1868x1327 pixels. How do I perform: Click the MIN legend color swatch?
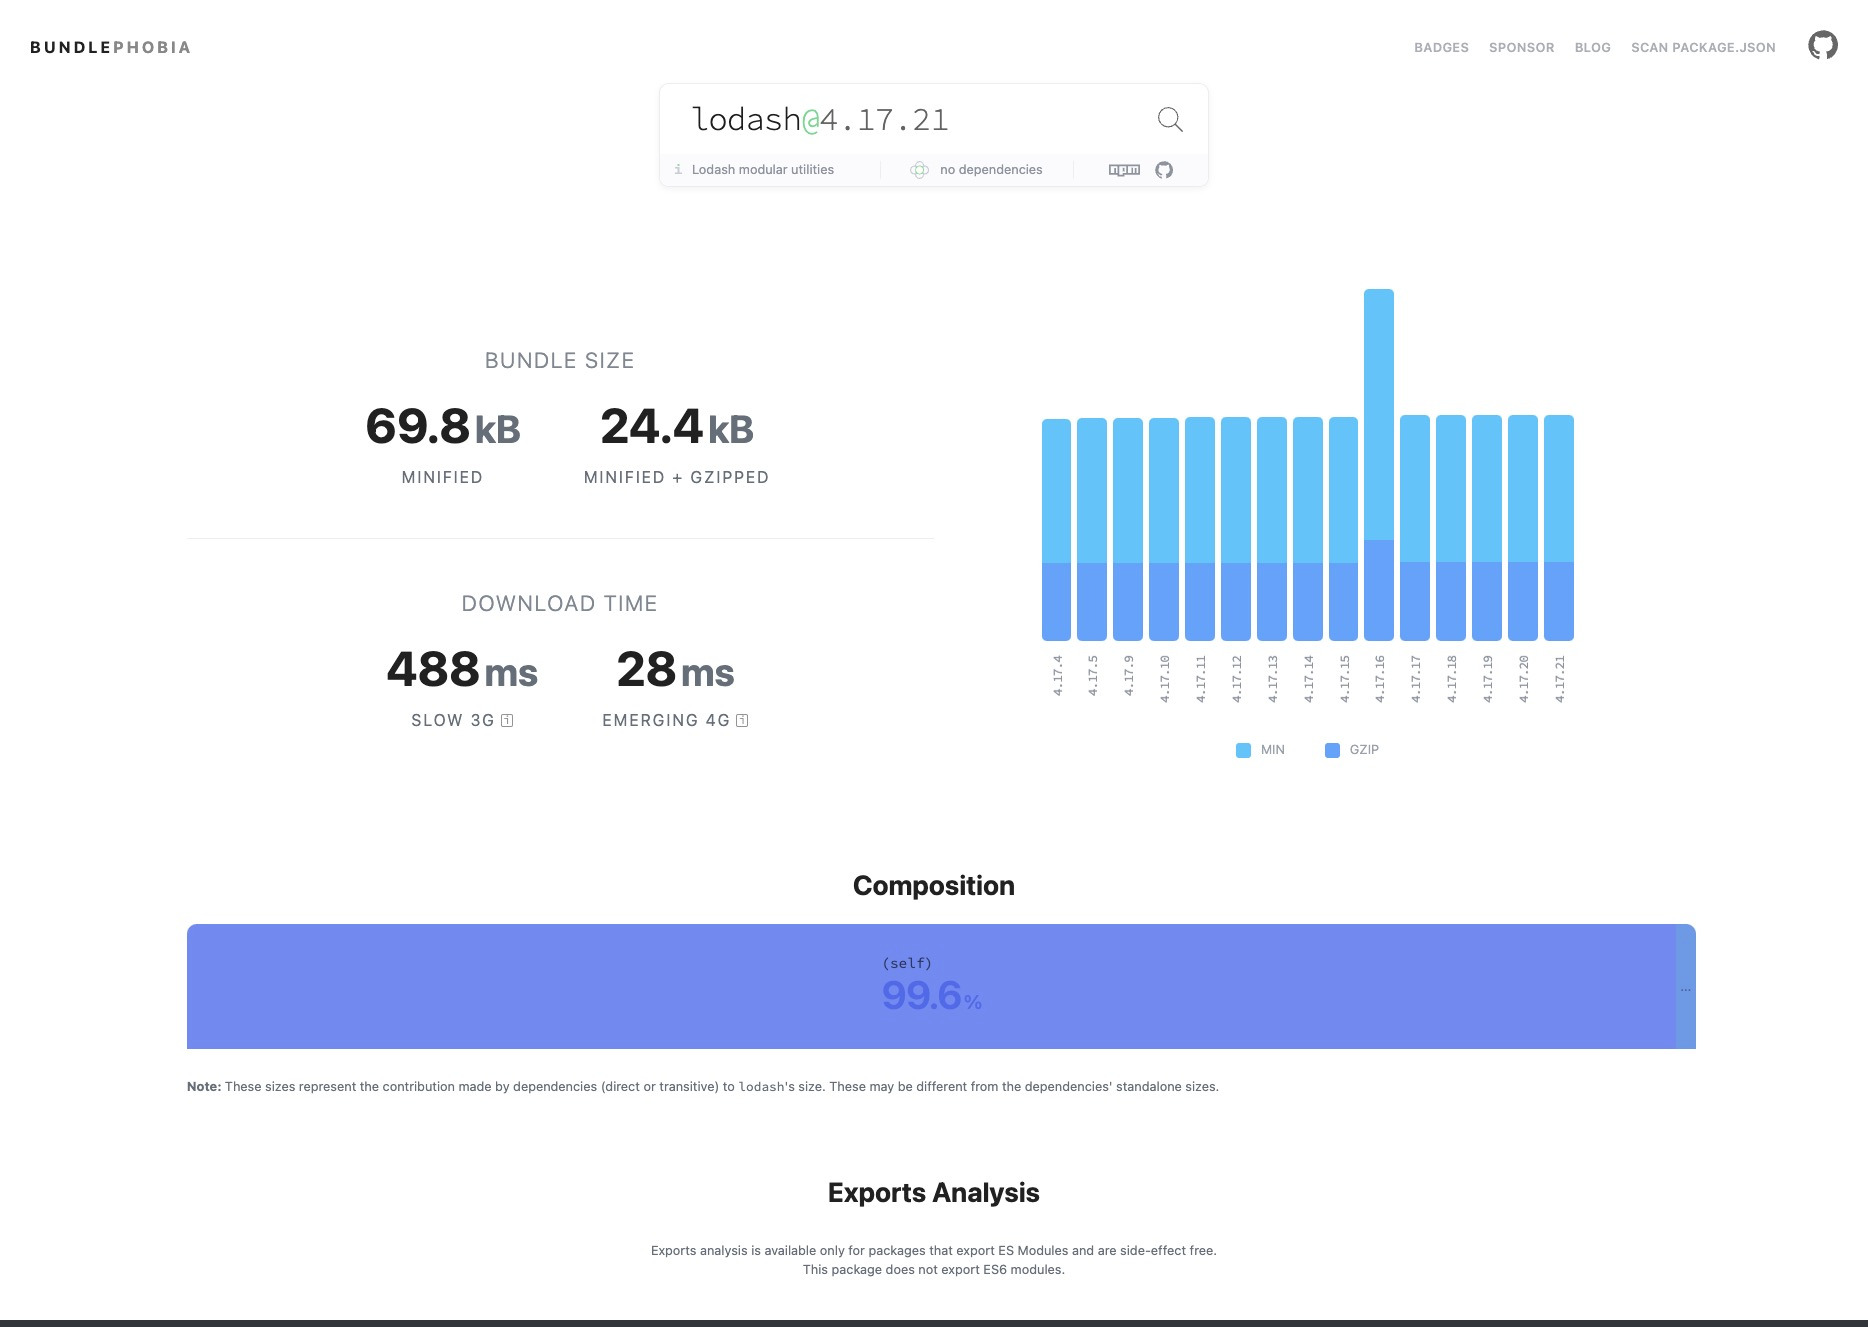click(x=1243, y=750)
